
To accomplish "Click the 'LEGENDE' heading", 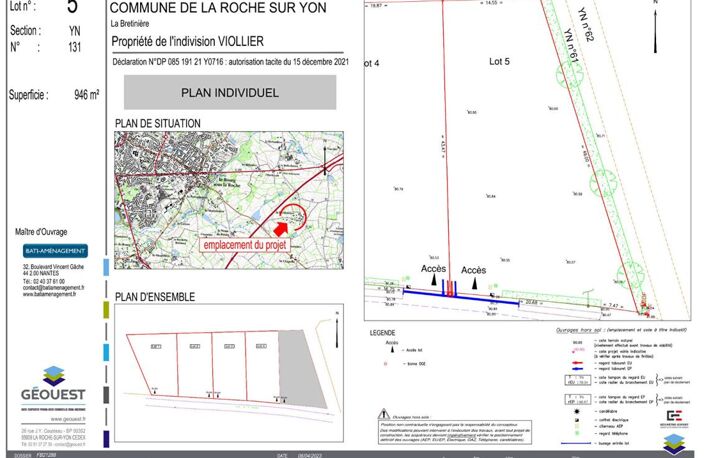I will tap(382, 333).
